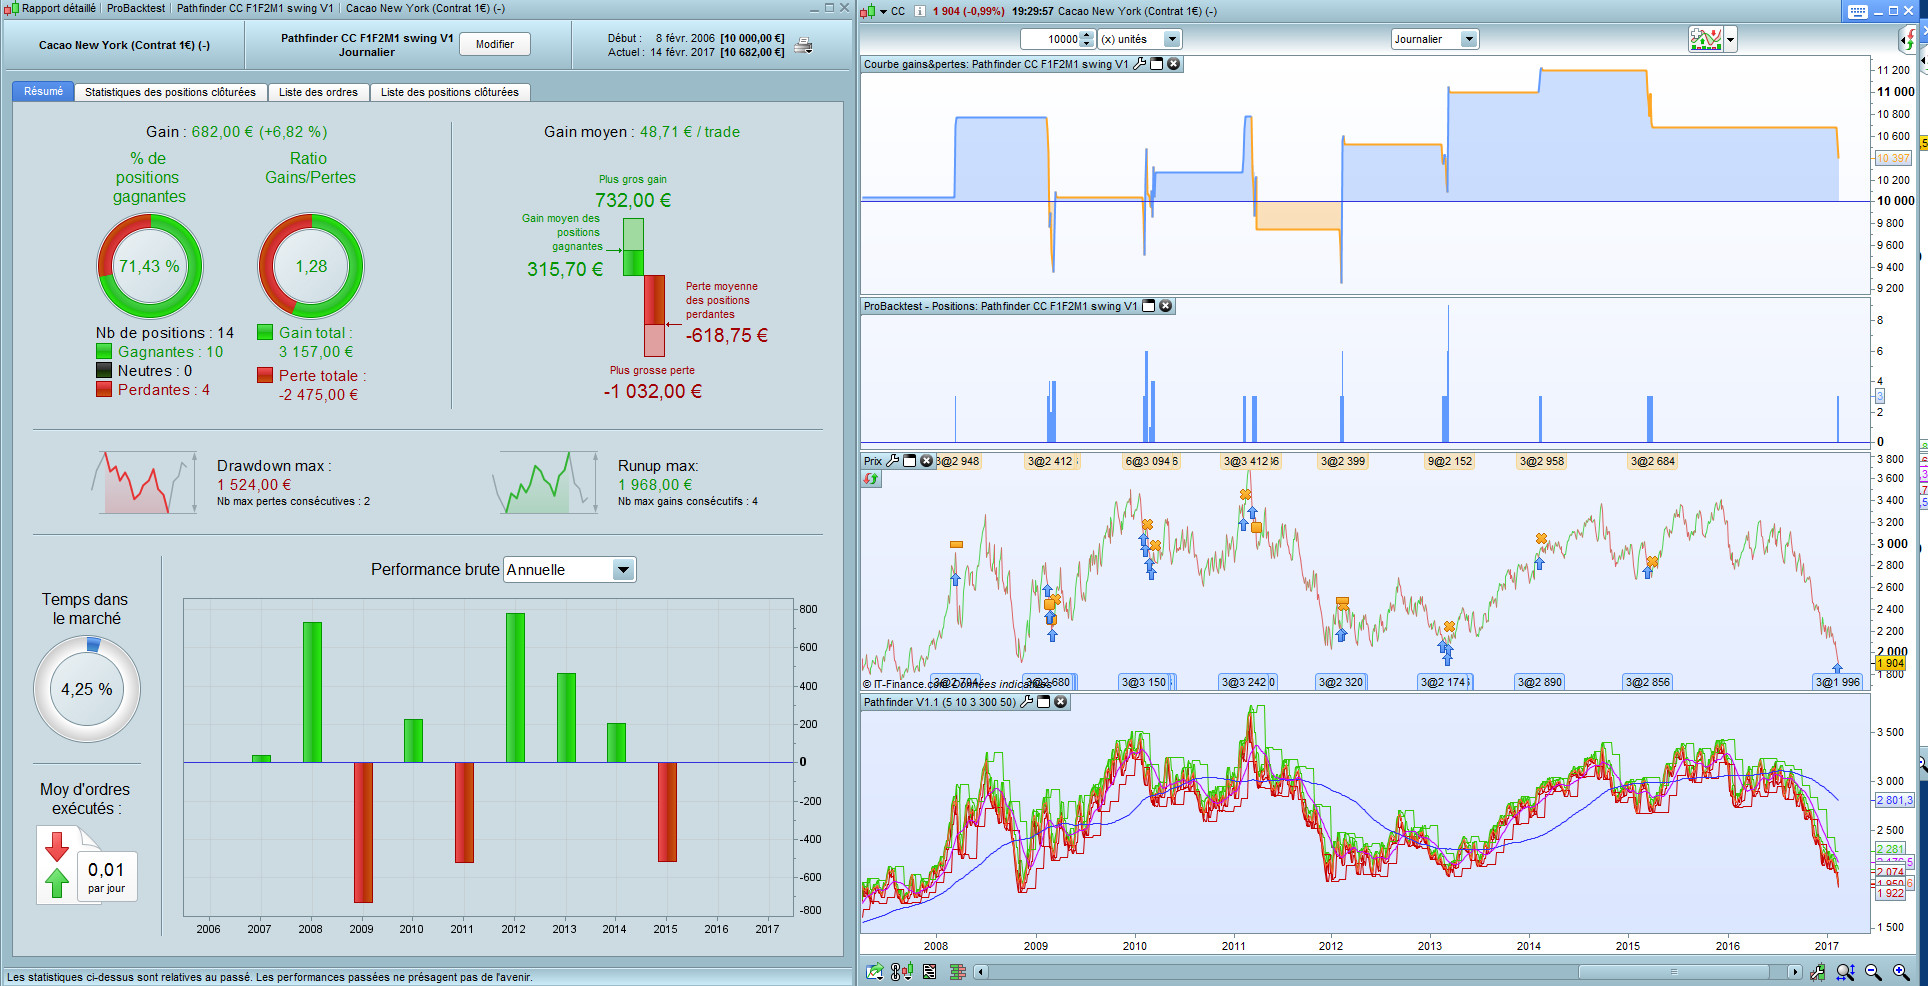Open chart properties wrench in bottom toolbar
Screen dimensions: 1928x986
pyautogui.click(x=1817, y=972)
